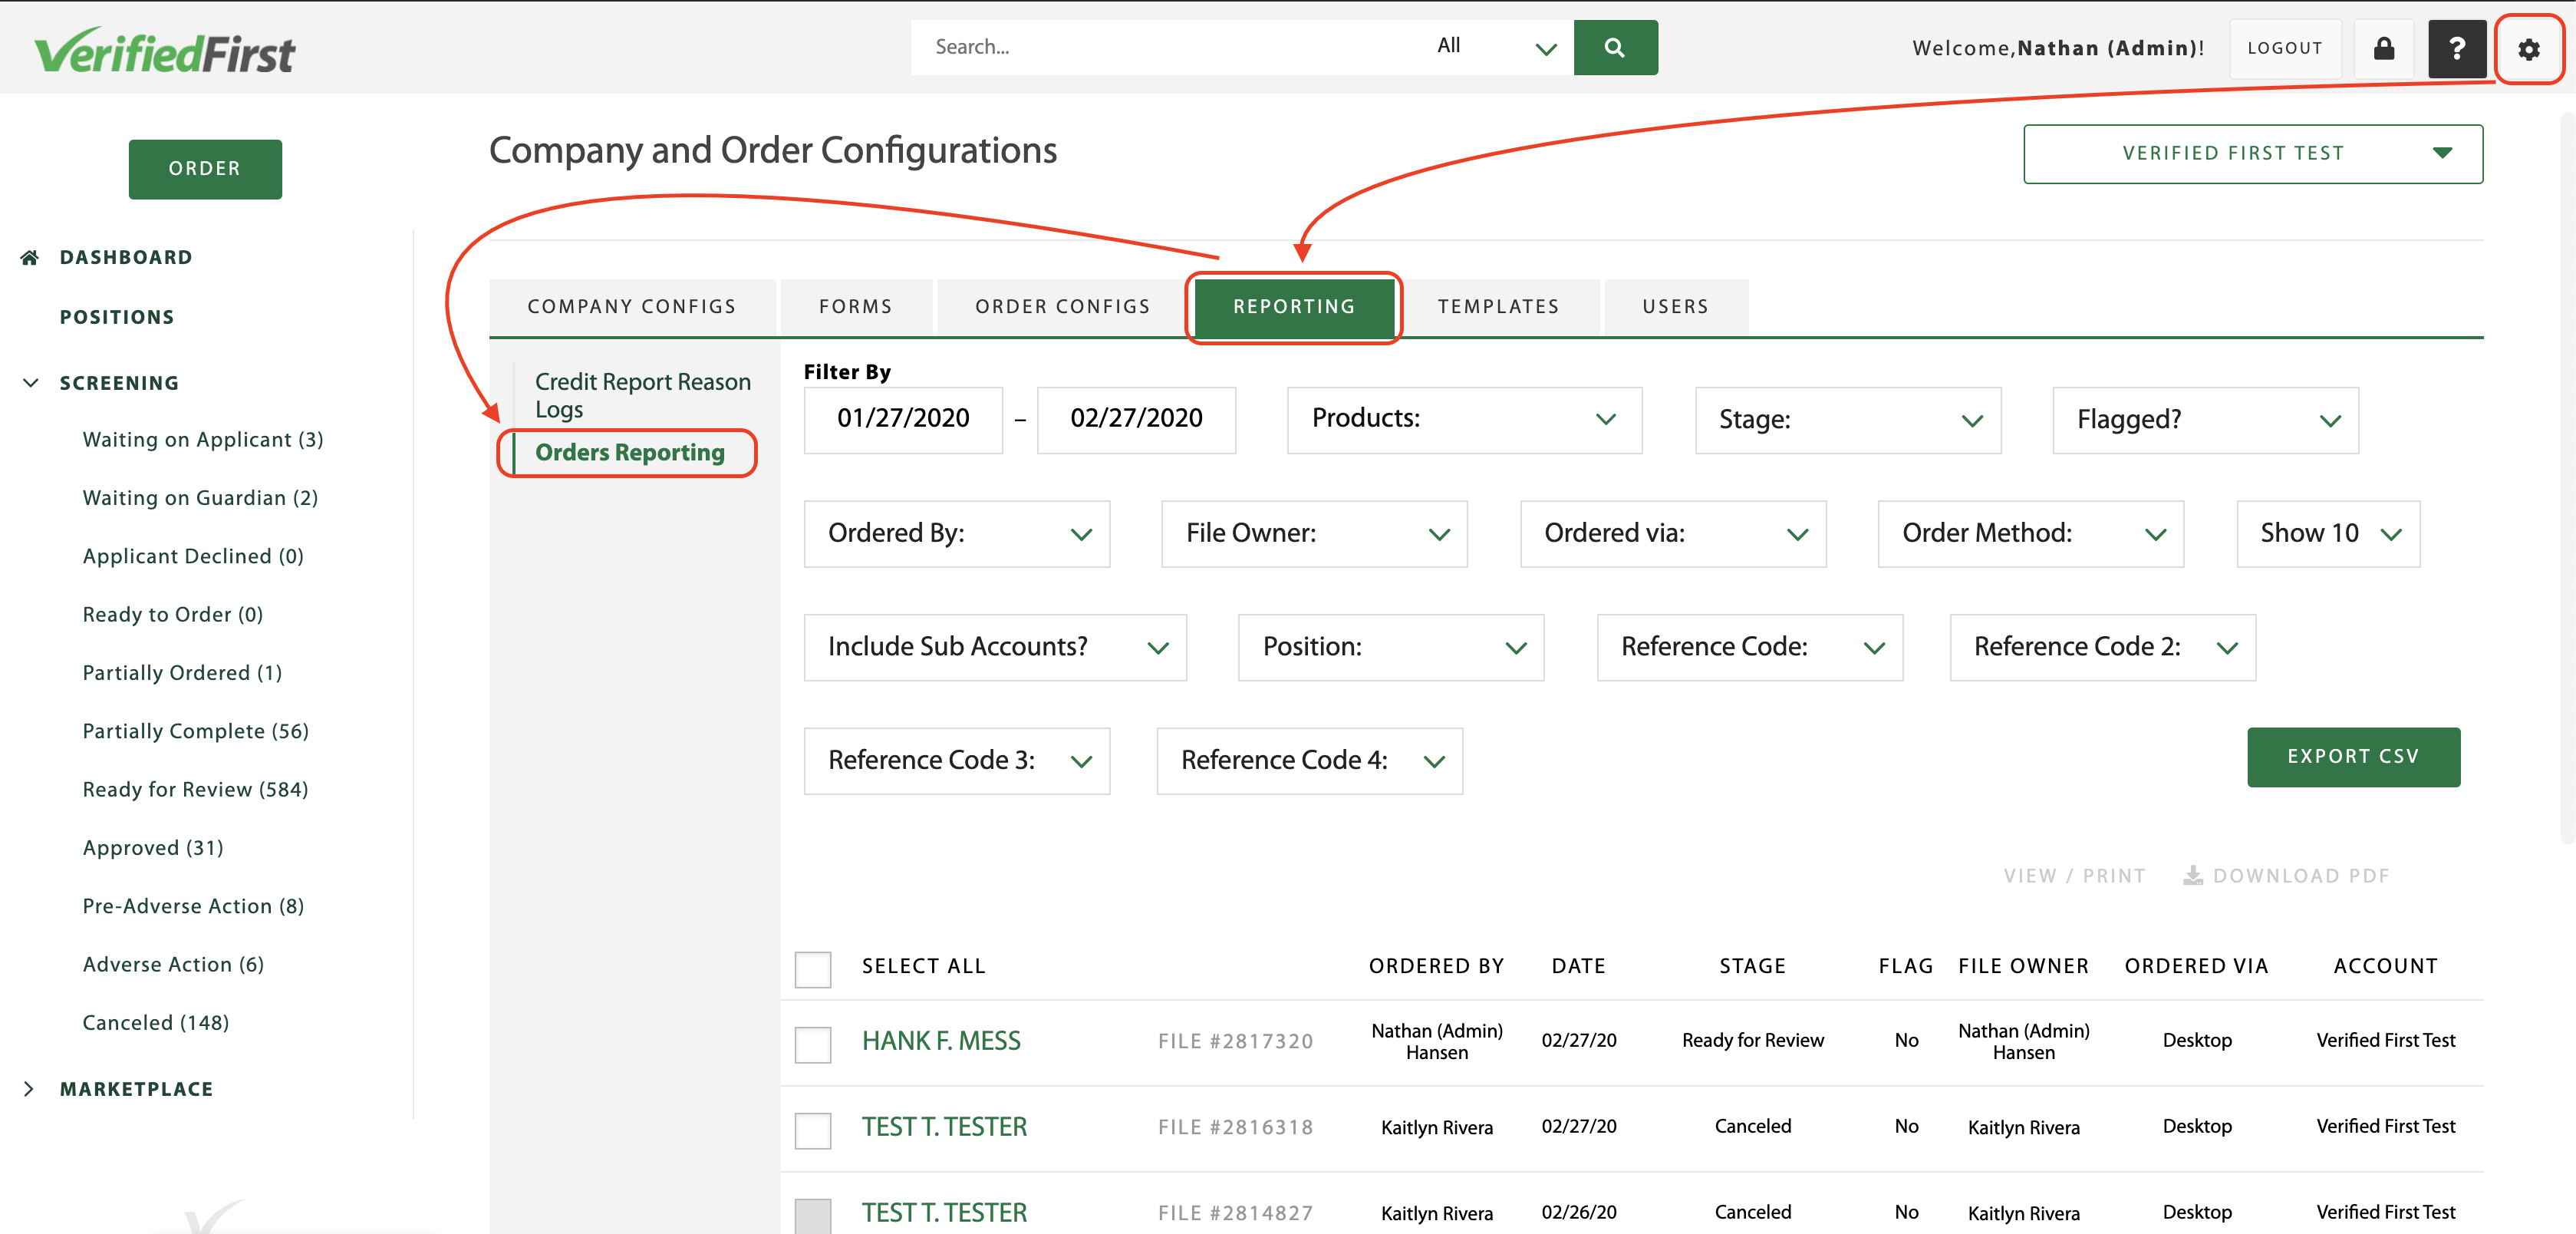
Task: Open the help question mark icon
Action: pyautogui.click(x=2456, y=49)
